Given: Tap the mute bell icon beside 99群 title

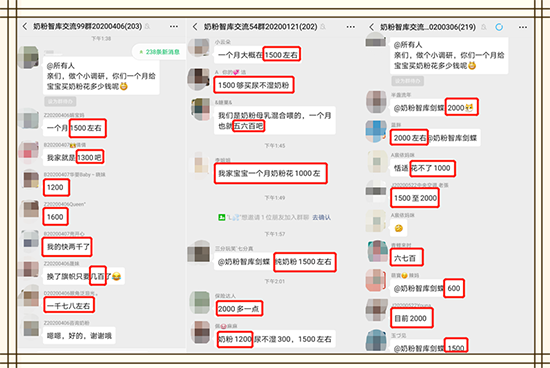Looking at the screenshot, I should (147, 26).
